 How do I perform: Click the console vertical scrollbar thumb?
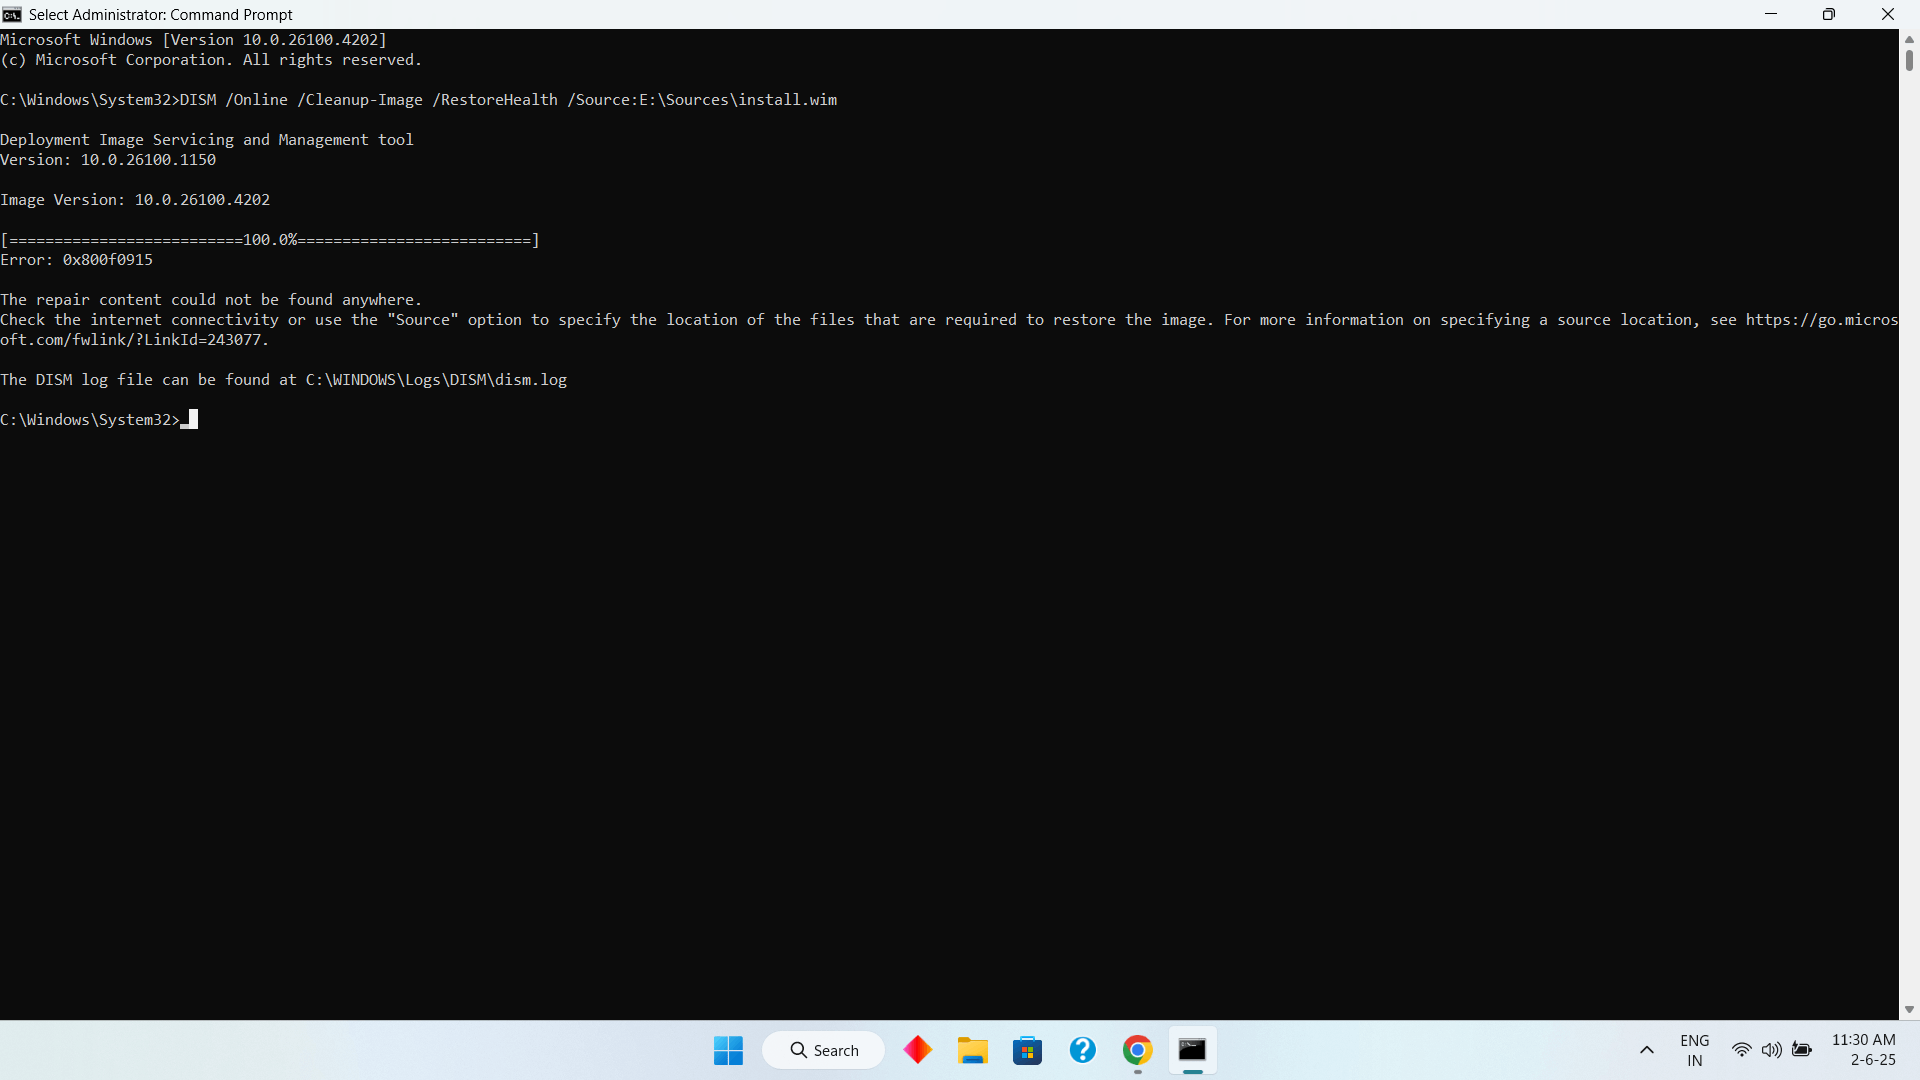click(x=1909, y=60)
